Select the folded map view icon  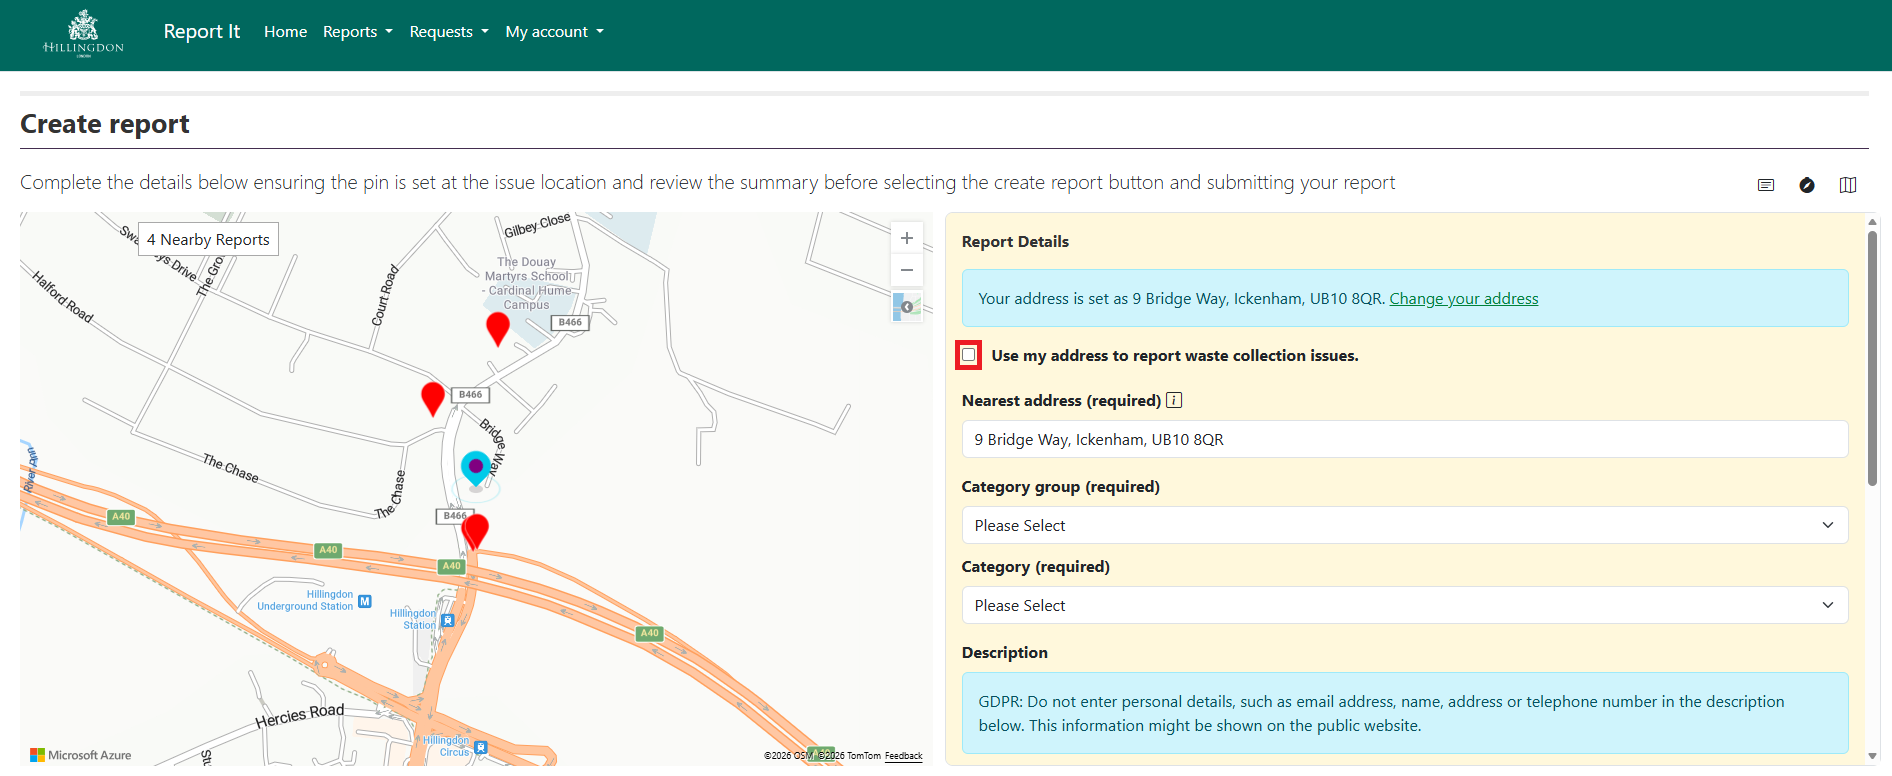pyautogui.click(x=1848, y=185)
